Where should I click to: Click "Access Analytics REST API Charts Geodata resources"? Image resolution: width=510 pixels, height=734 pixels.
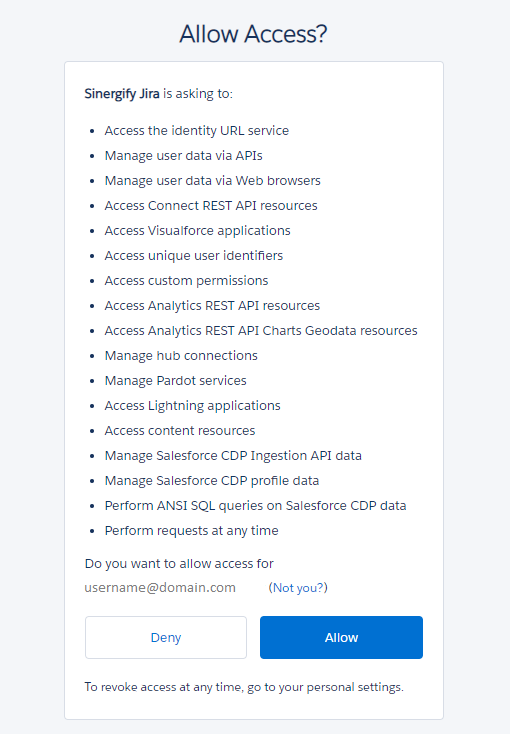(261, 330)
